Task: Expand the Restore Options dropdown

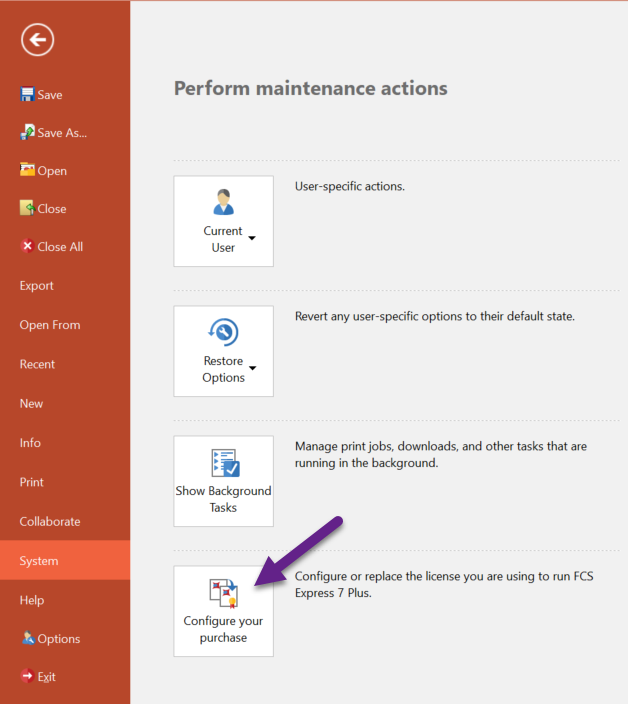Action: (x=224, y=351)
